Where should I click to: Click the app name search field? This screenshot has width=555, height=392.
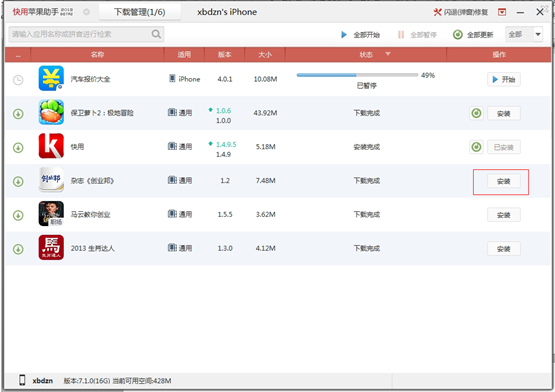[x=86, y=34]
